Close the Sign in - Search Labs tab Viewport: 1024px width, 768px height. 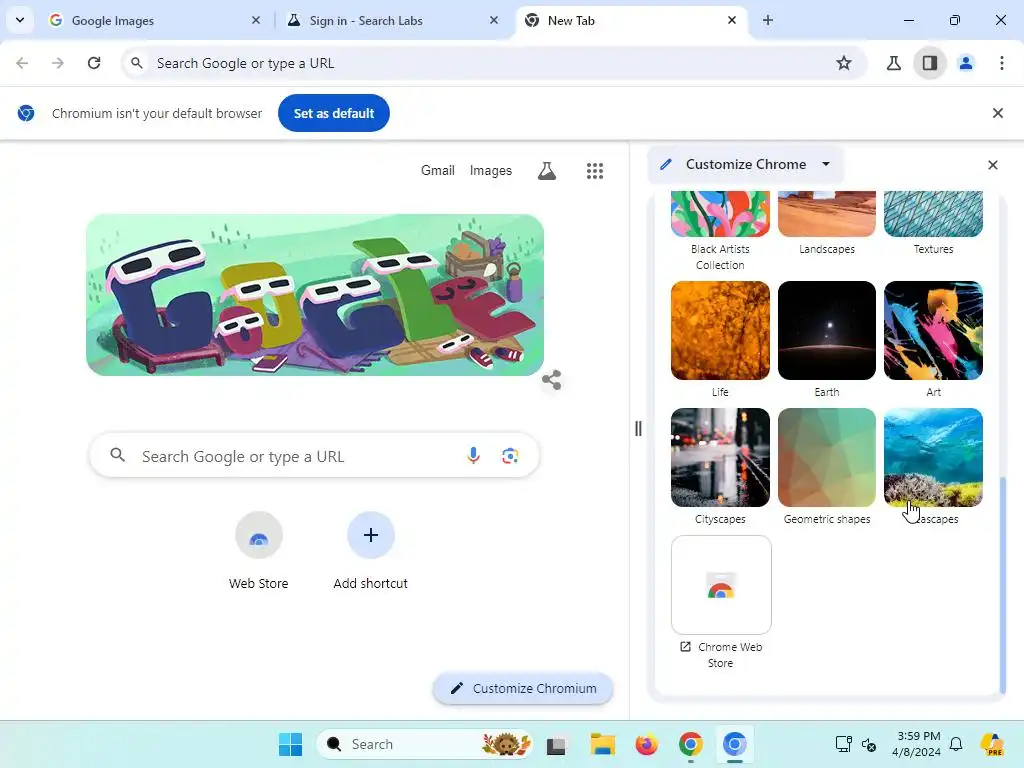tap(494, 20)
